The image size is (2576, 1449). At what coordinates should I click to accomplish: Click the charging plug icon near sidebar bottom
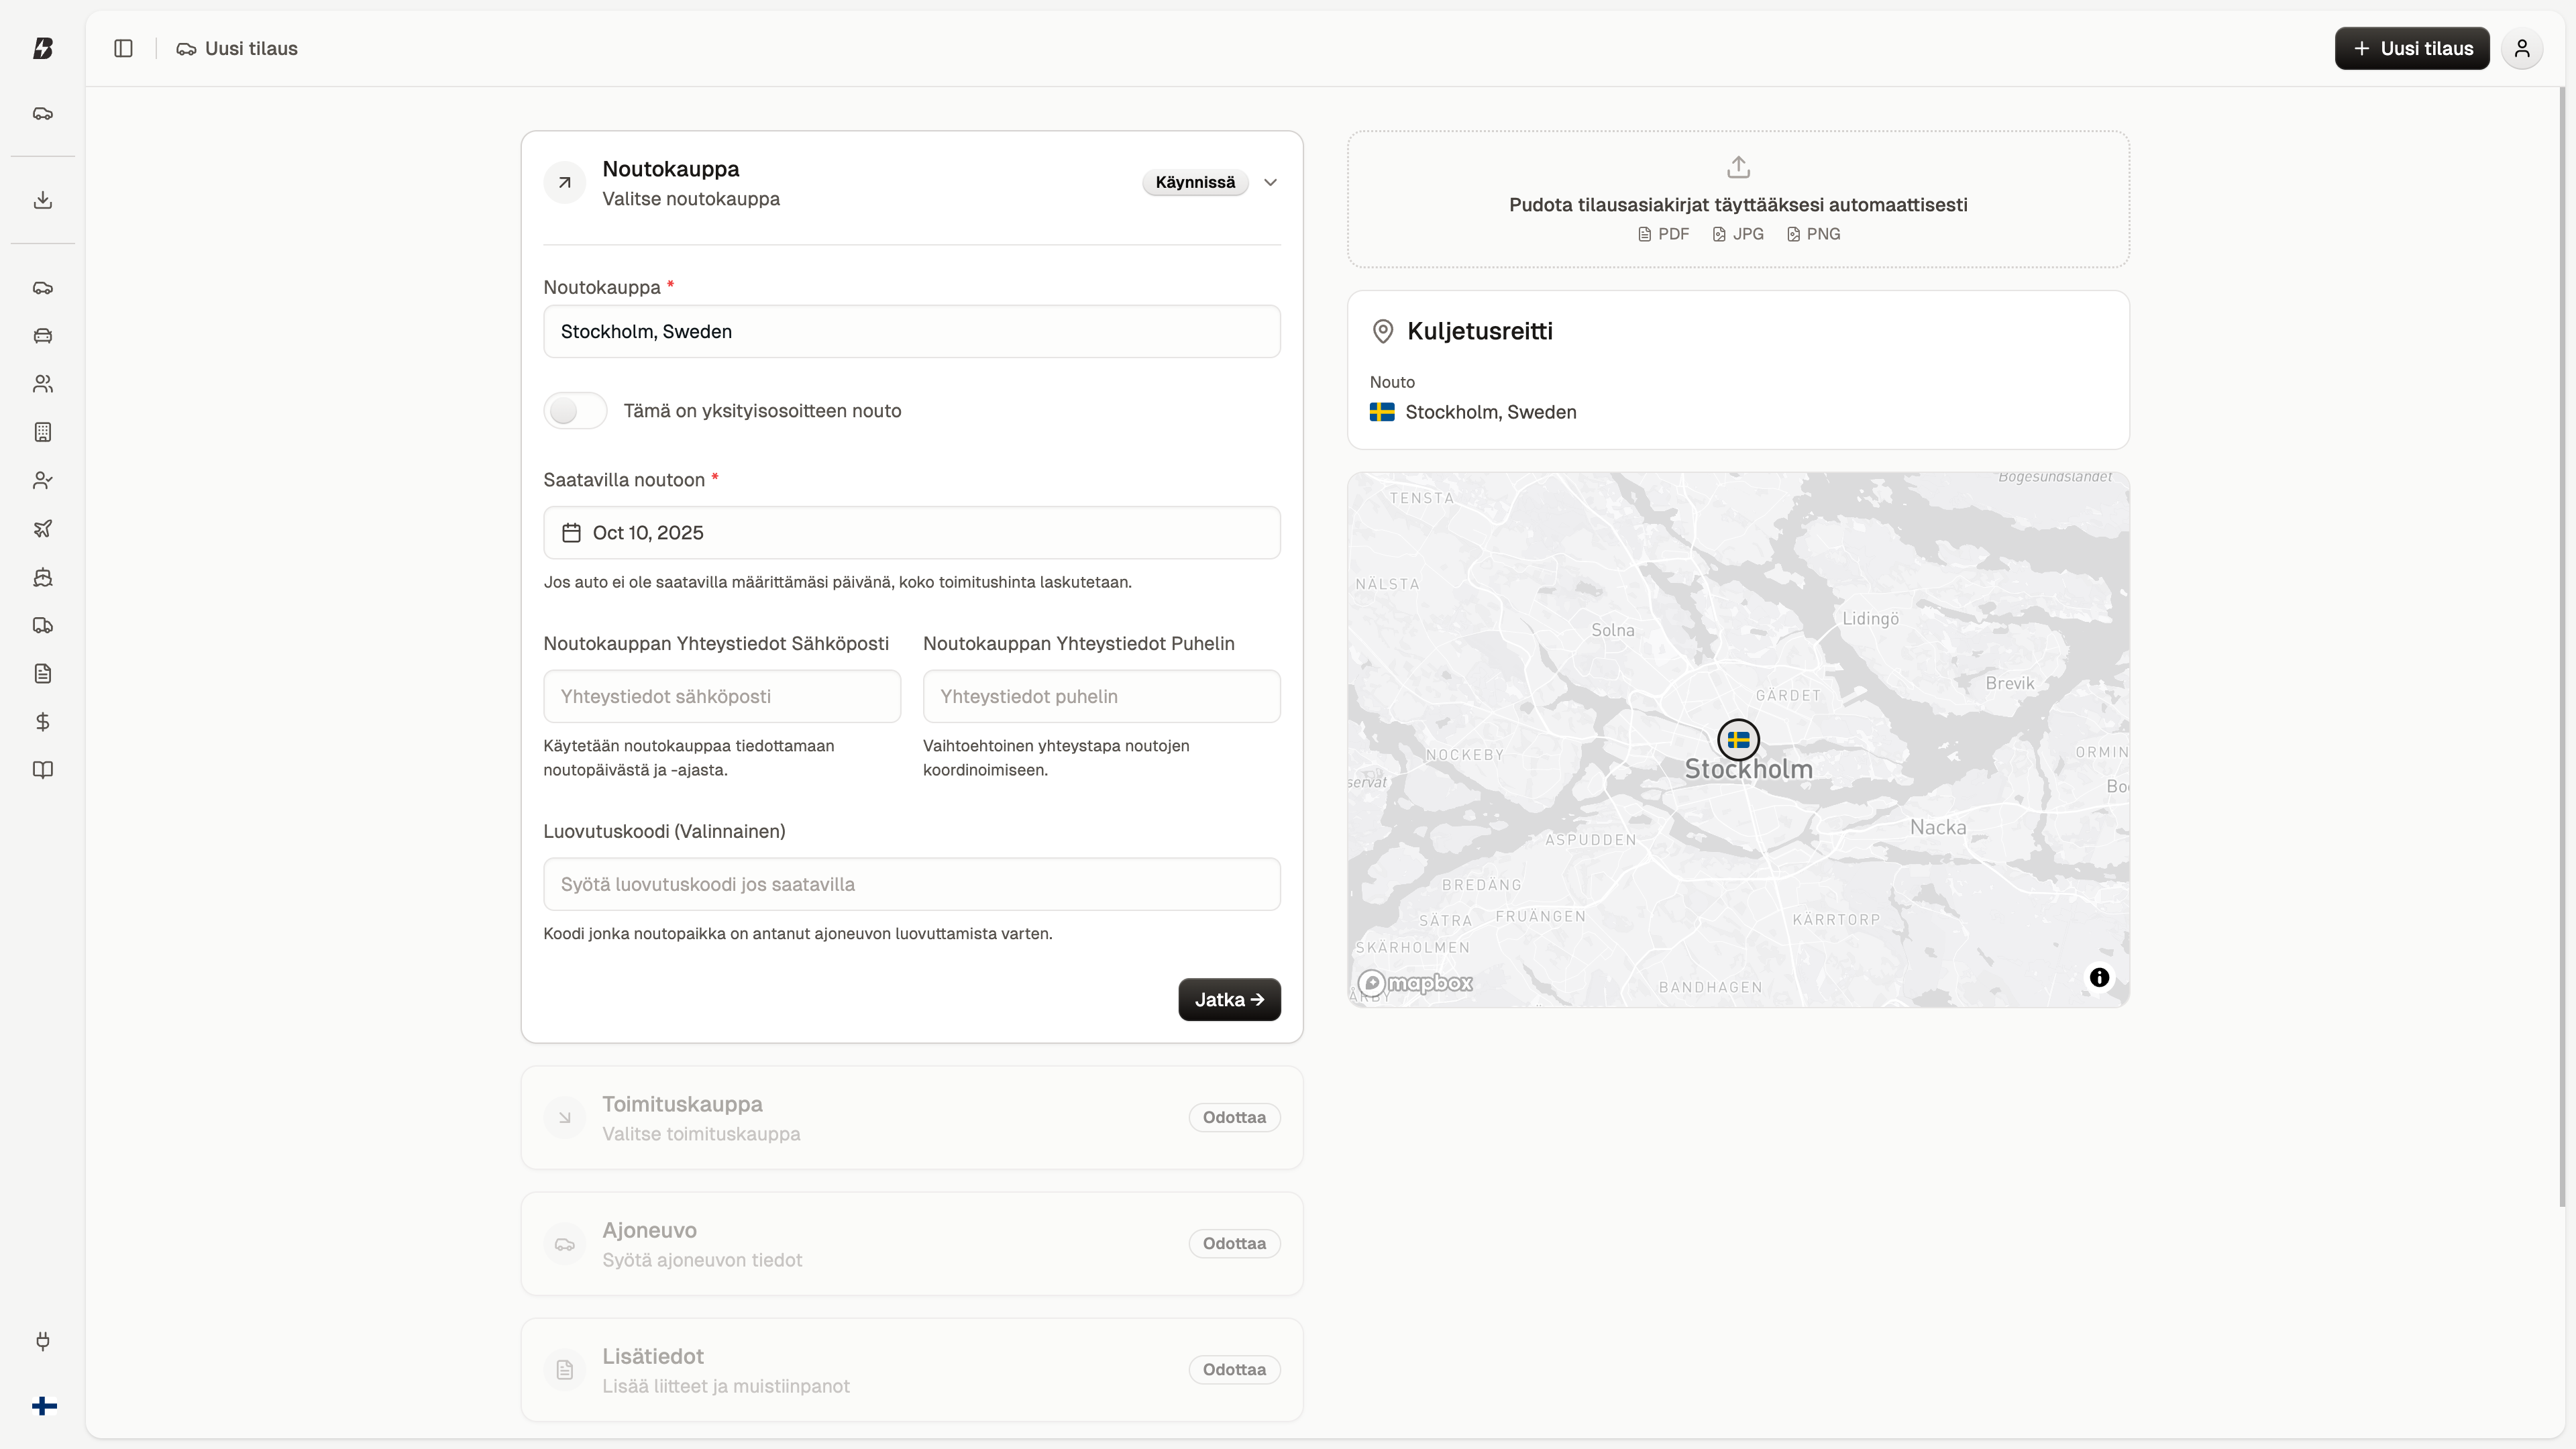coord(43,1341)
